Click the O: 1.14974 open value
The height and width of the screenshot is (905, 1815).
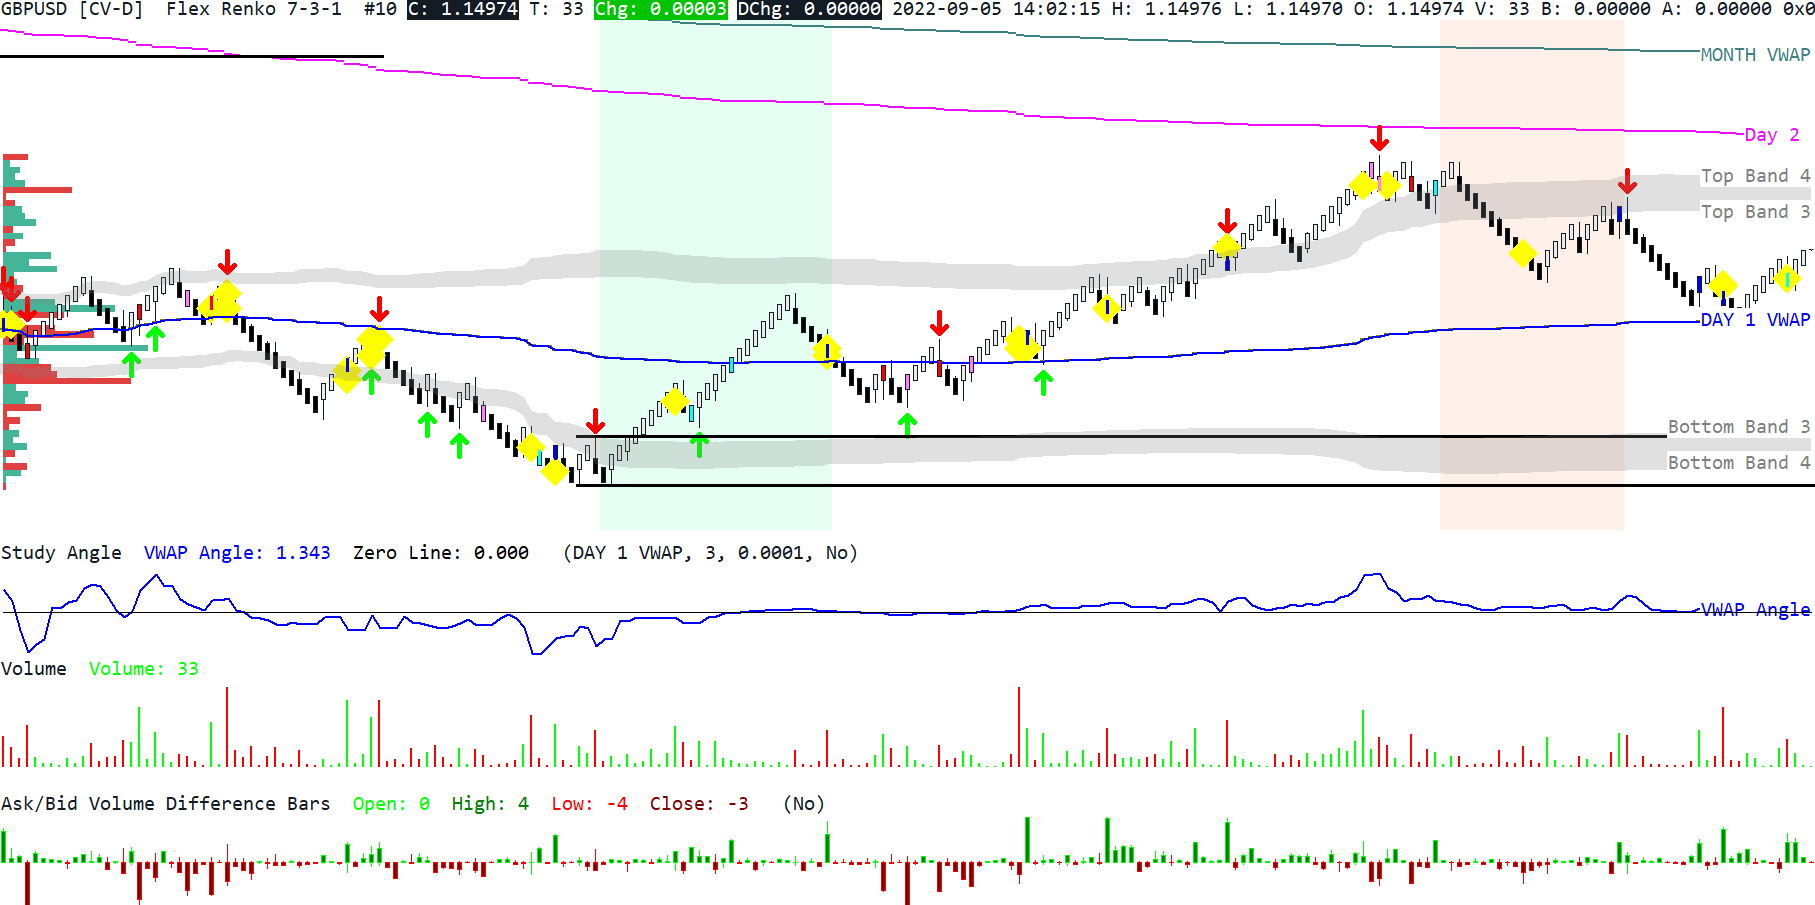[x=1408, y=9]
